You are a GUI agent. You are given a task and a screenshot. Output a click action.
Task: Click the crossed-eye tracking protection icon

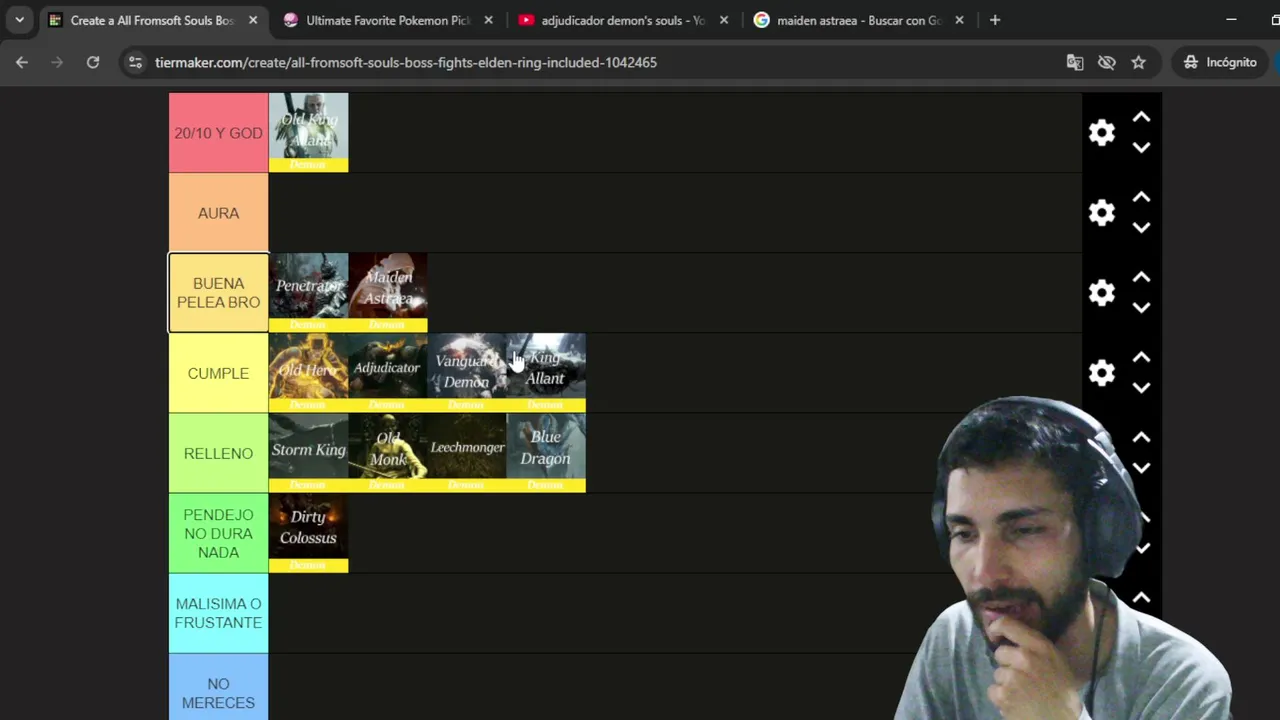[x=1106, y=62]
